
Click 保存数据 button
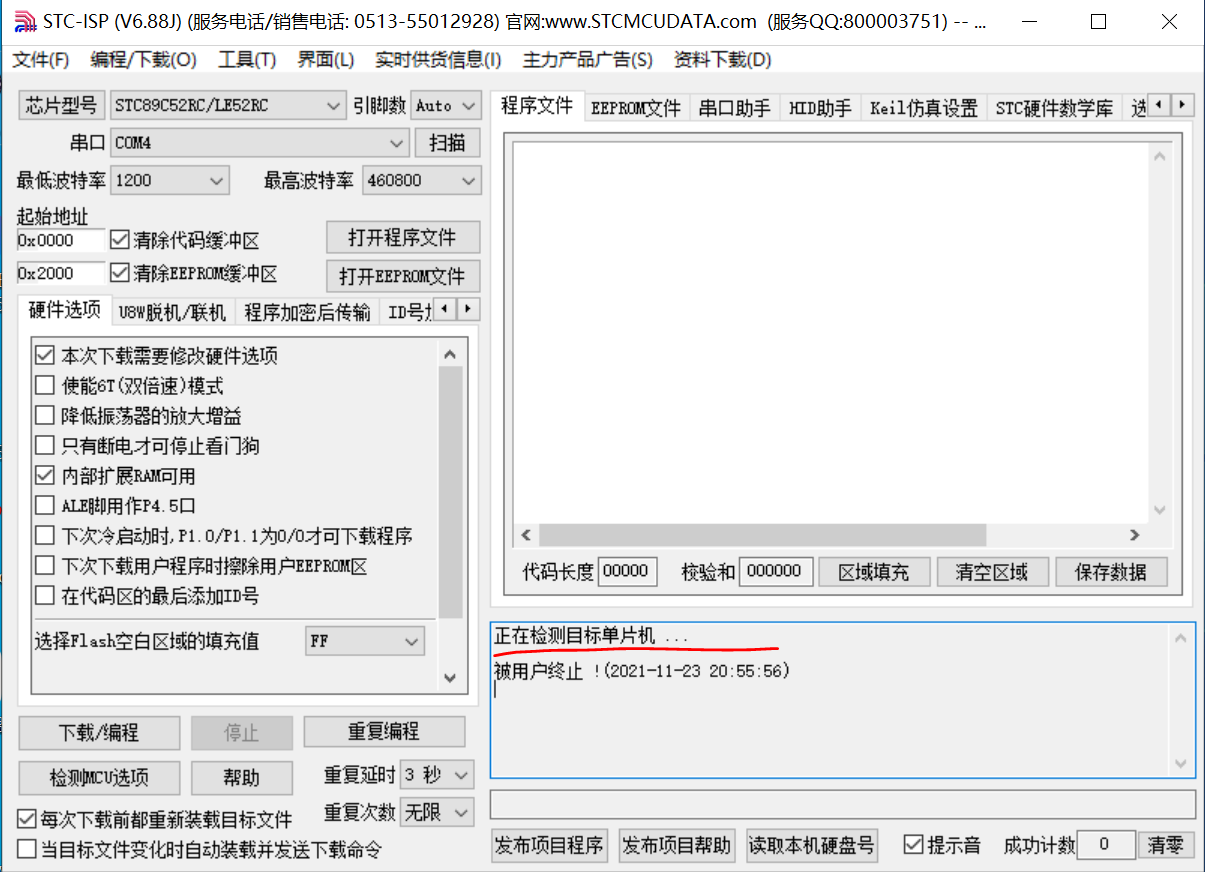click(1111, 571)
